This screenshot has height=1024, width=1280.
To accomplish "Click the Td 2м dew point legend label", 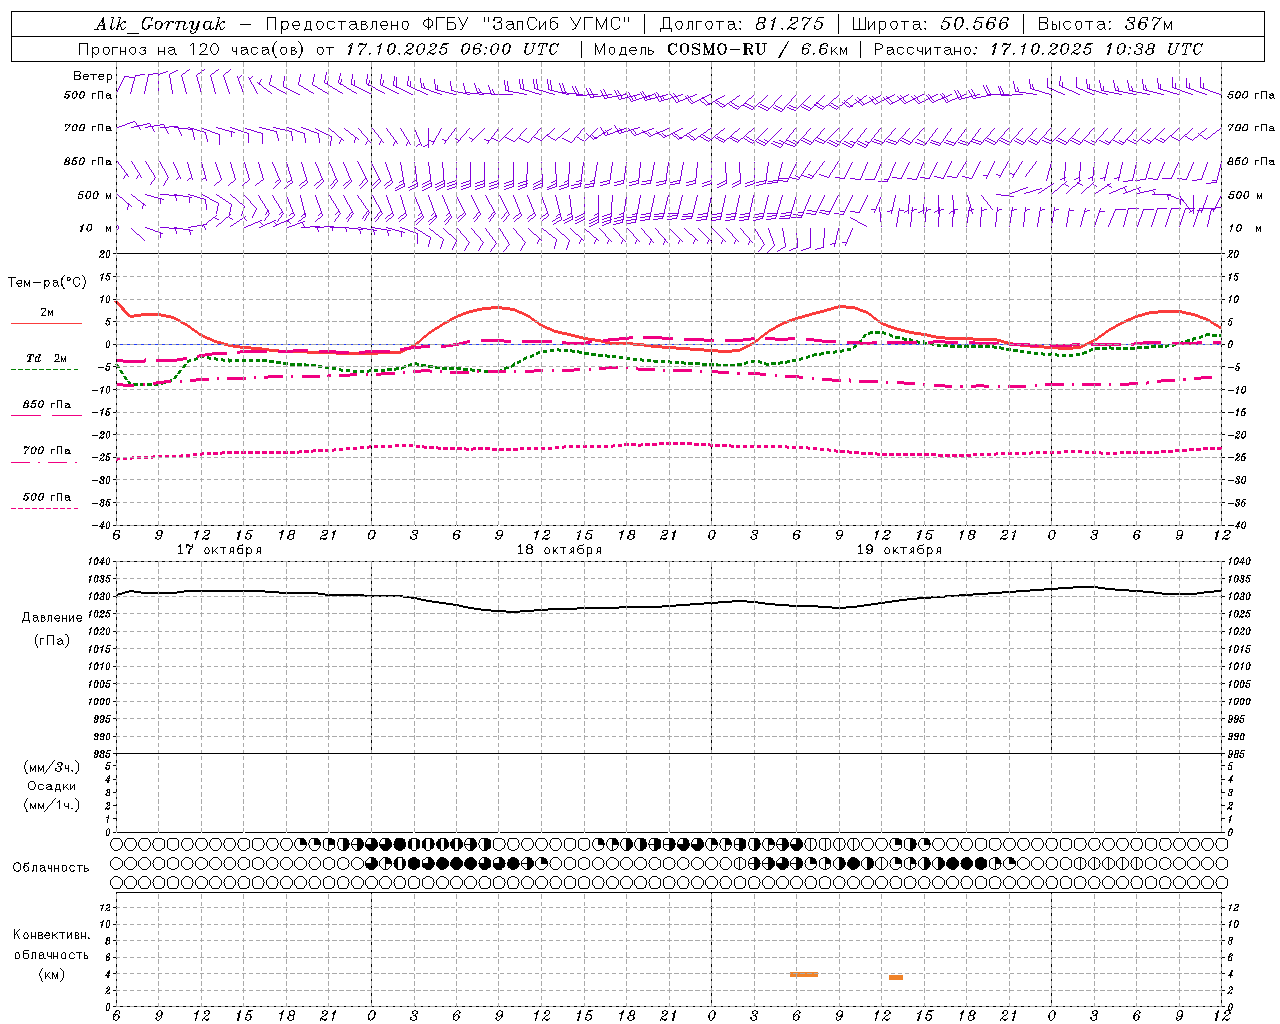I will [46, 358].
